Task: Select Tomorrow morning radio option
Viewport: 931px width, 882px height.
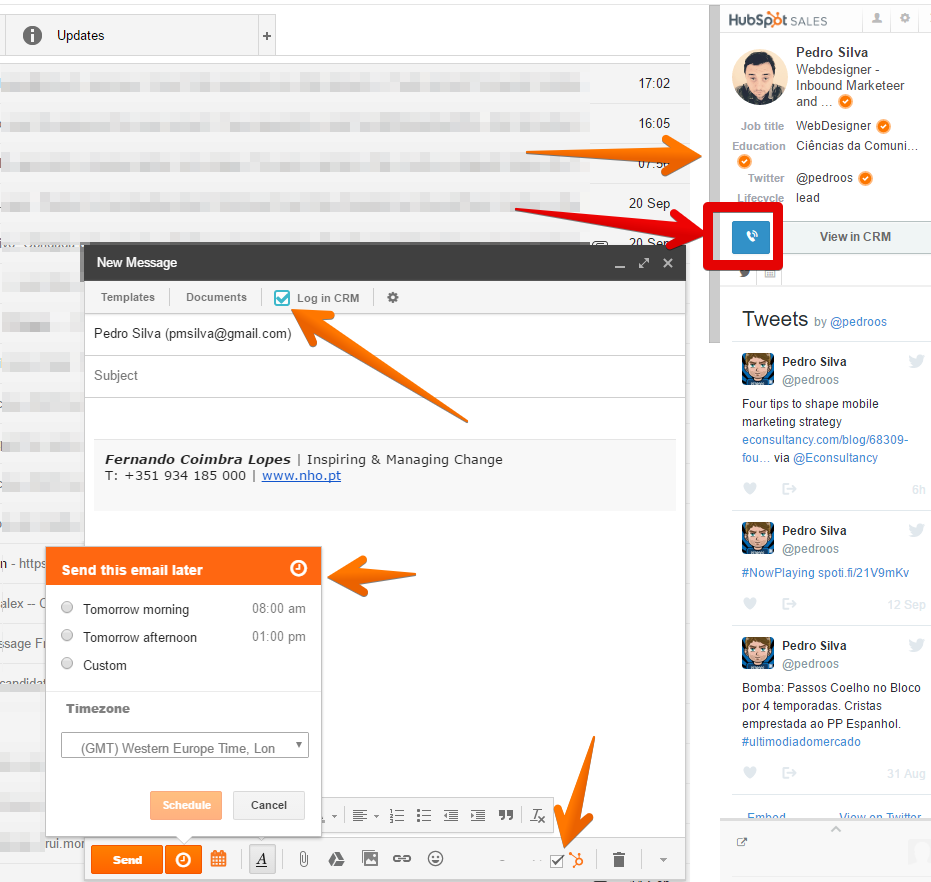Action: 67,608
